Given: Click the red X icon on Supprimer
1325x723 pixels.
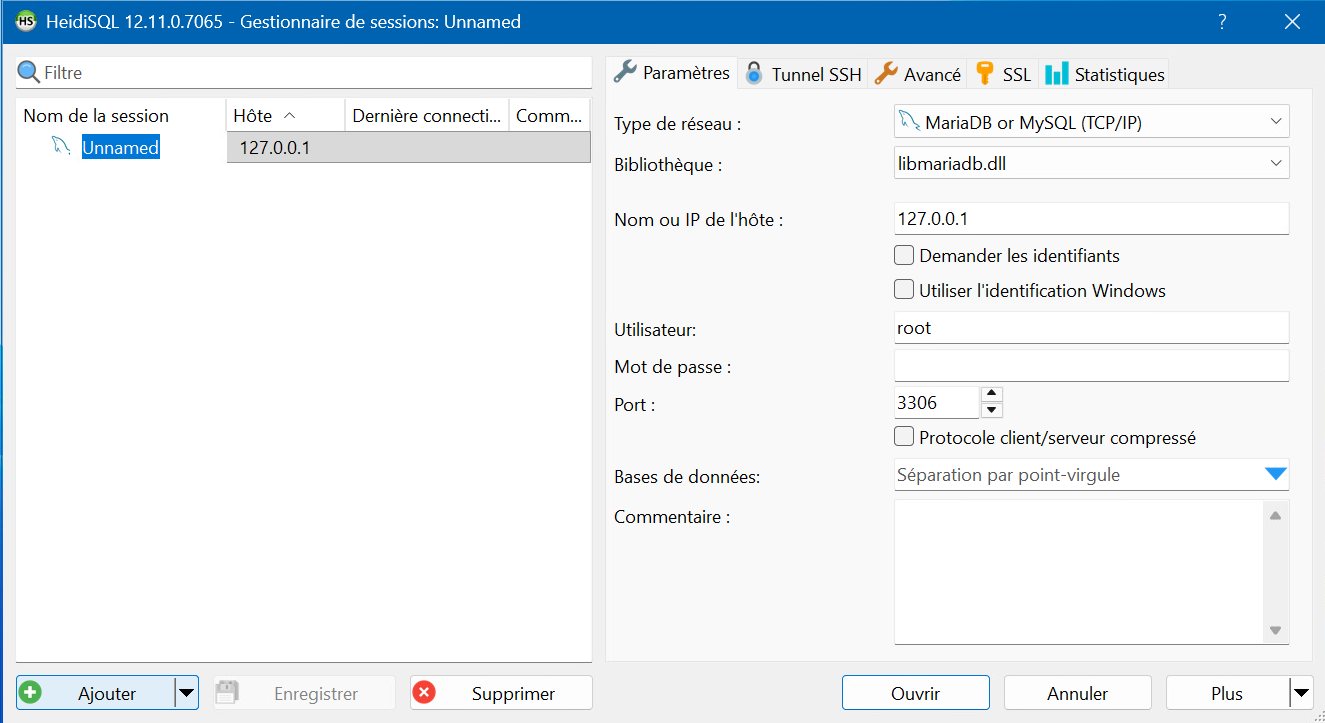Looking at the screenshot, I should (x=425, y=693).
